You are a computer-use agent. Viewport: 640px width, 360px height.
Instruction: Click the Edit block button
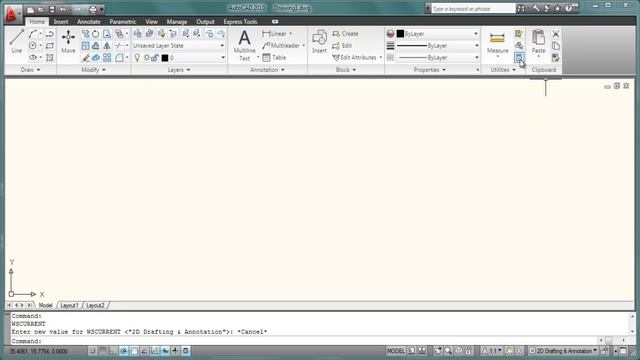click(342, 46)
